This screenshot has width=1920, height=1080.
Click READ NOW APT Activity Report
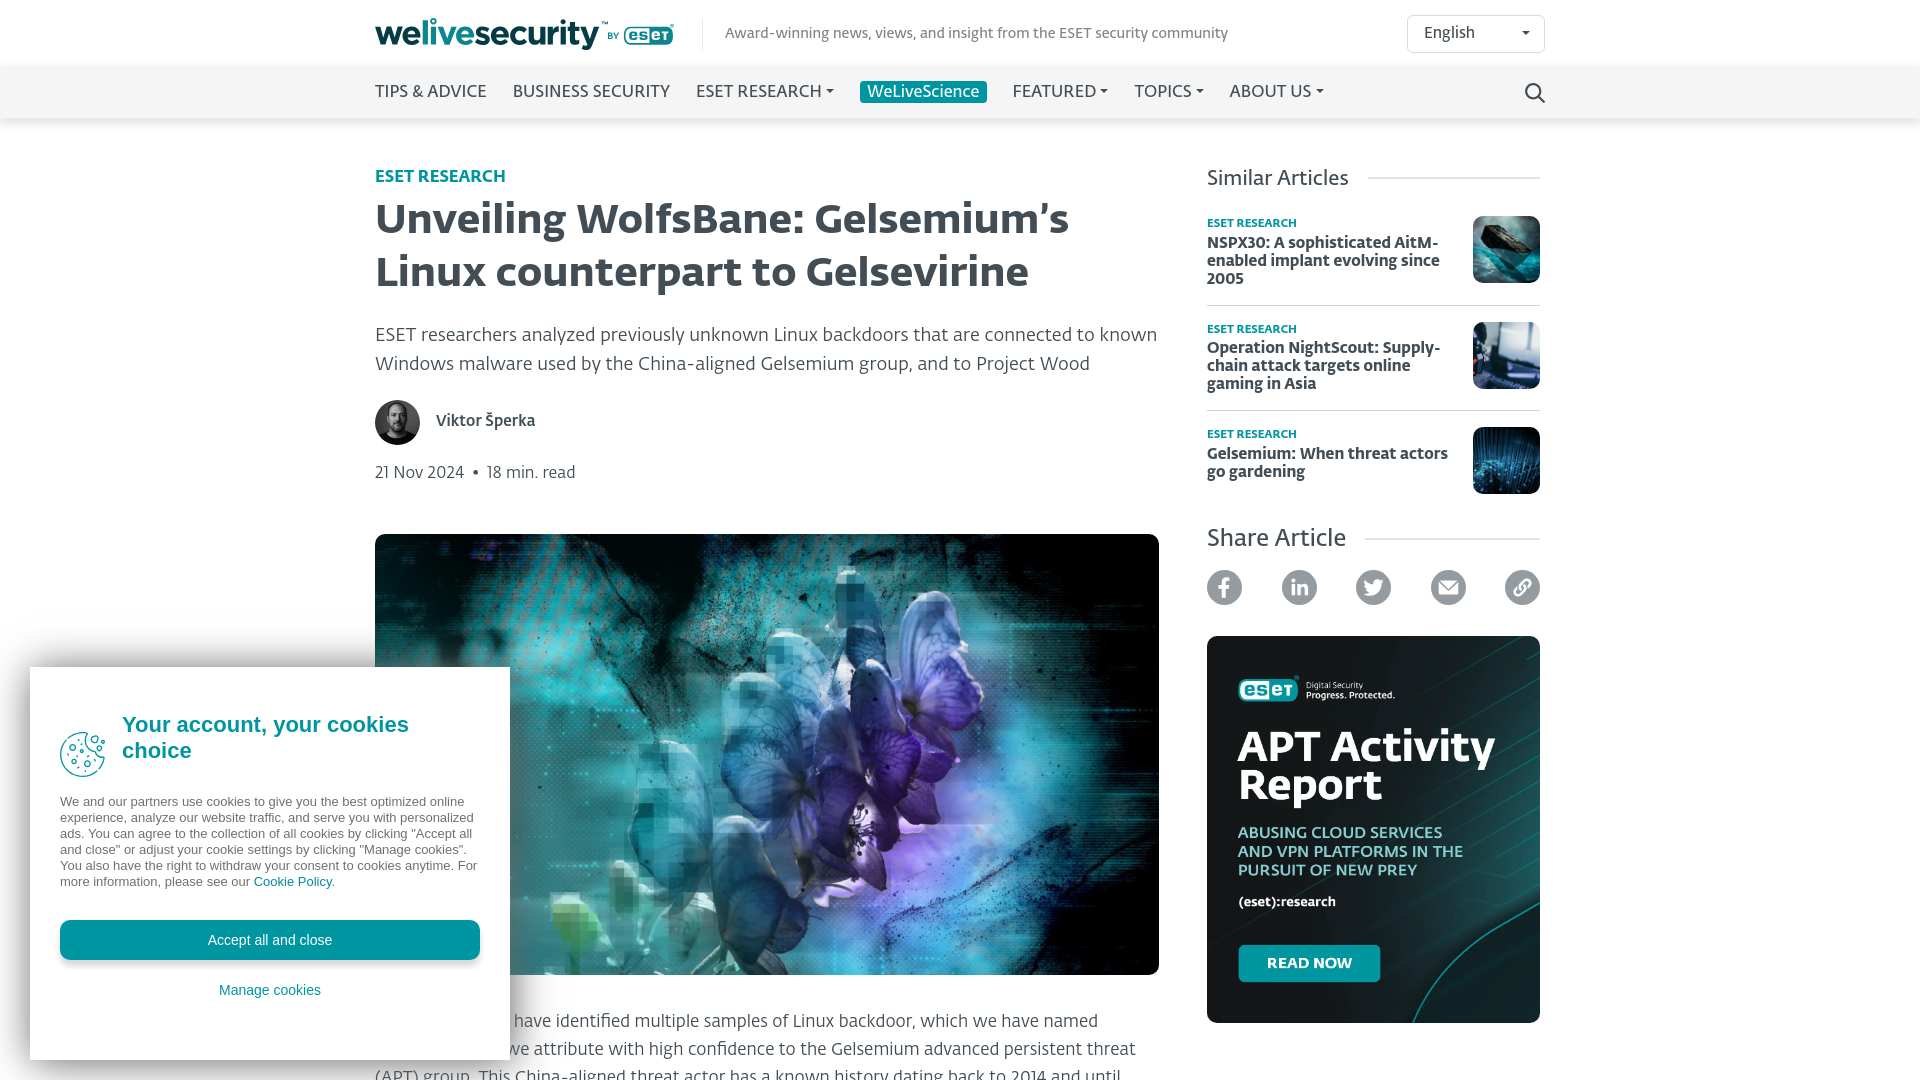[1308, 963]
